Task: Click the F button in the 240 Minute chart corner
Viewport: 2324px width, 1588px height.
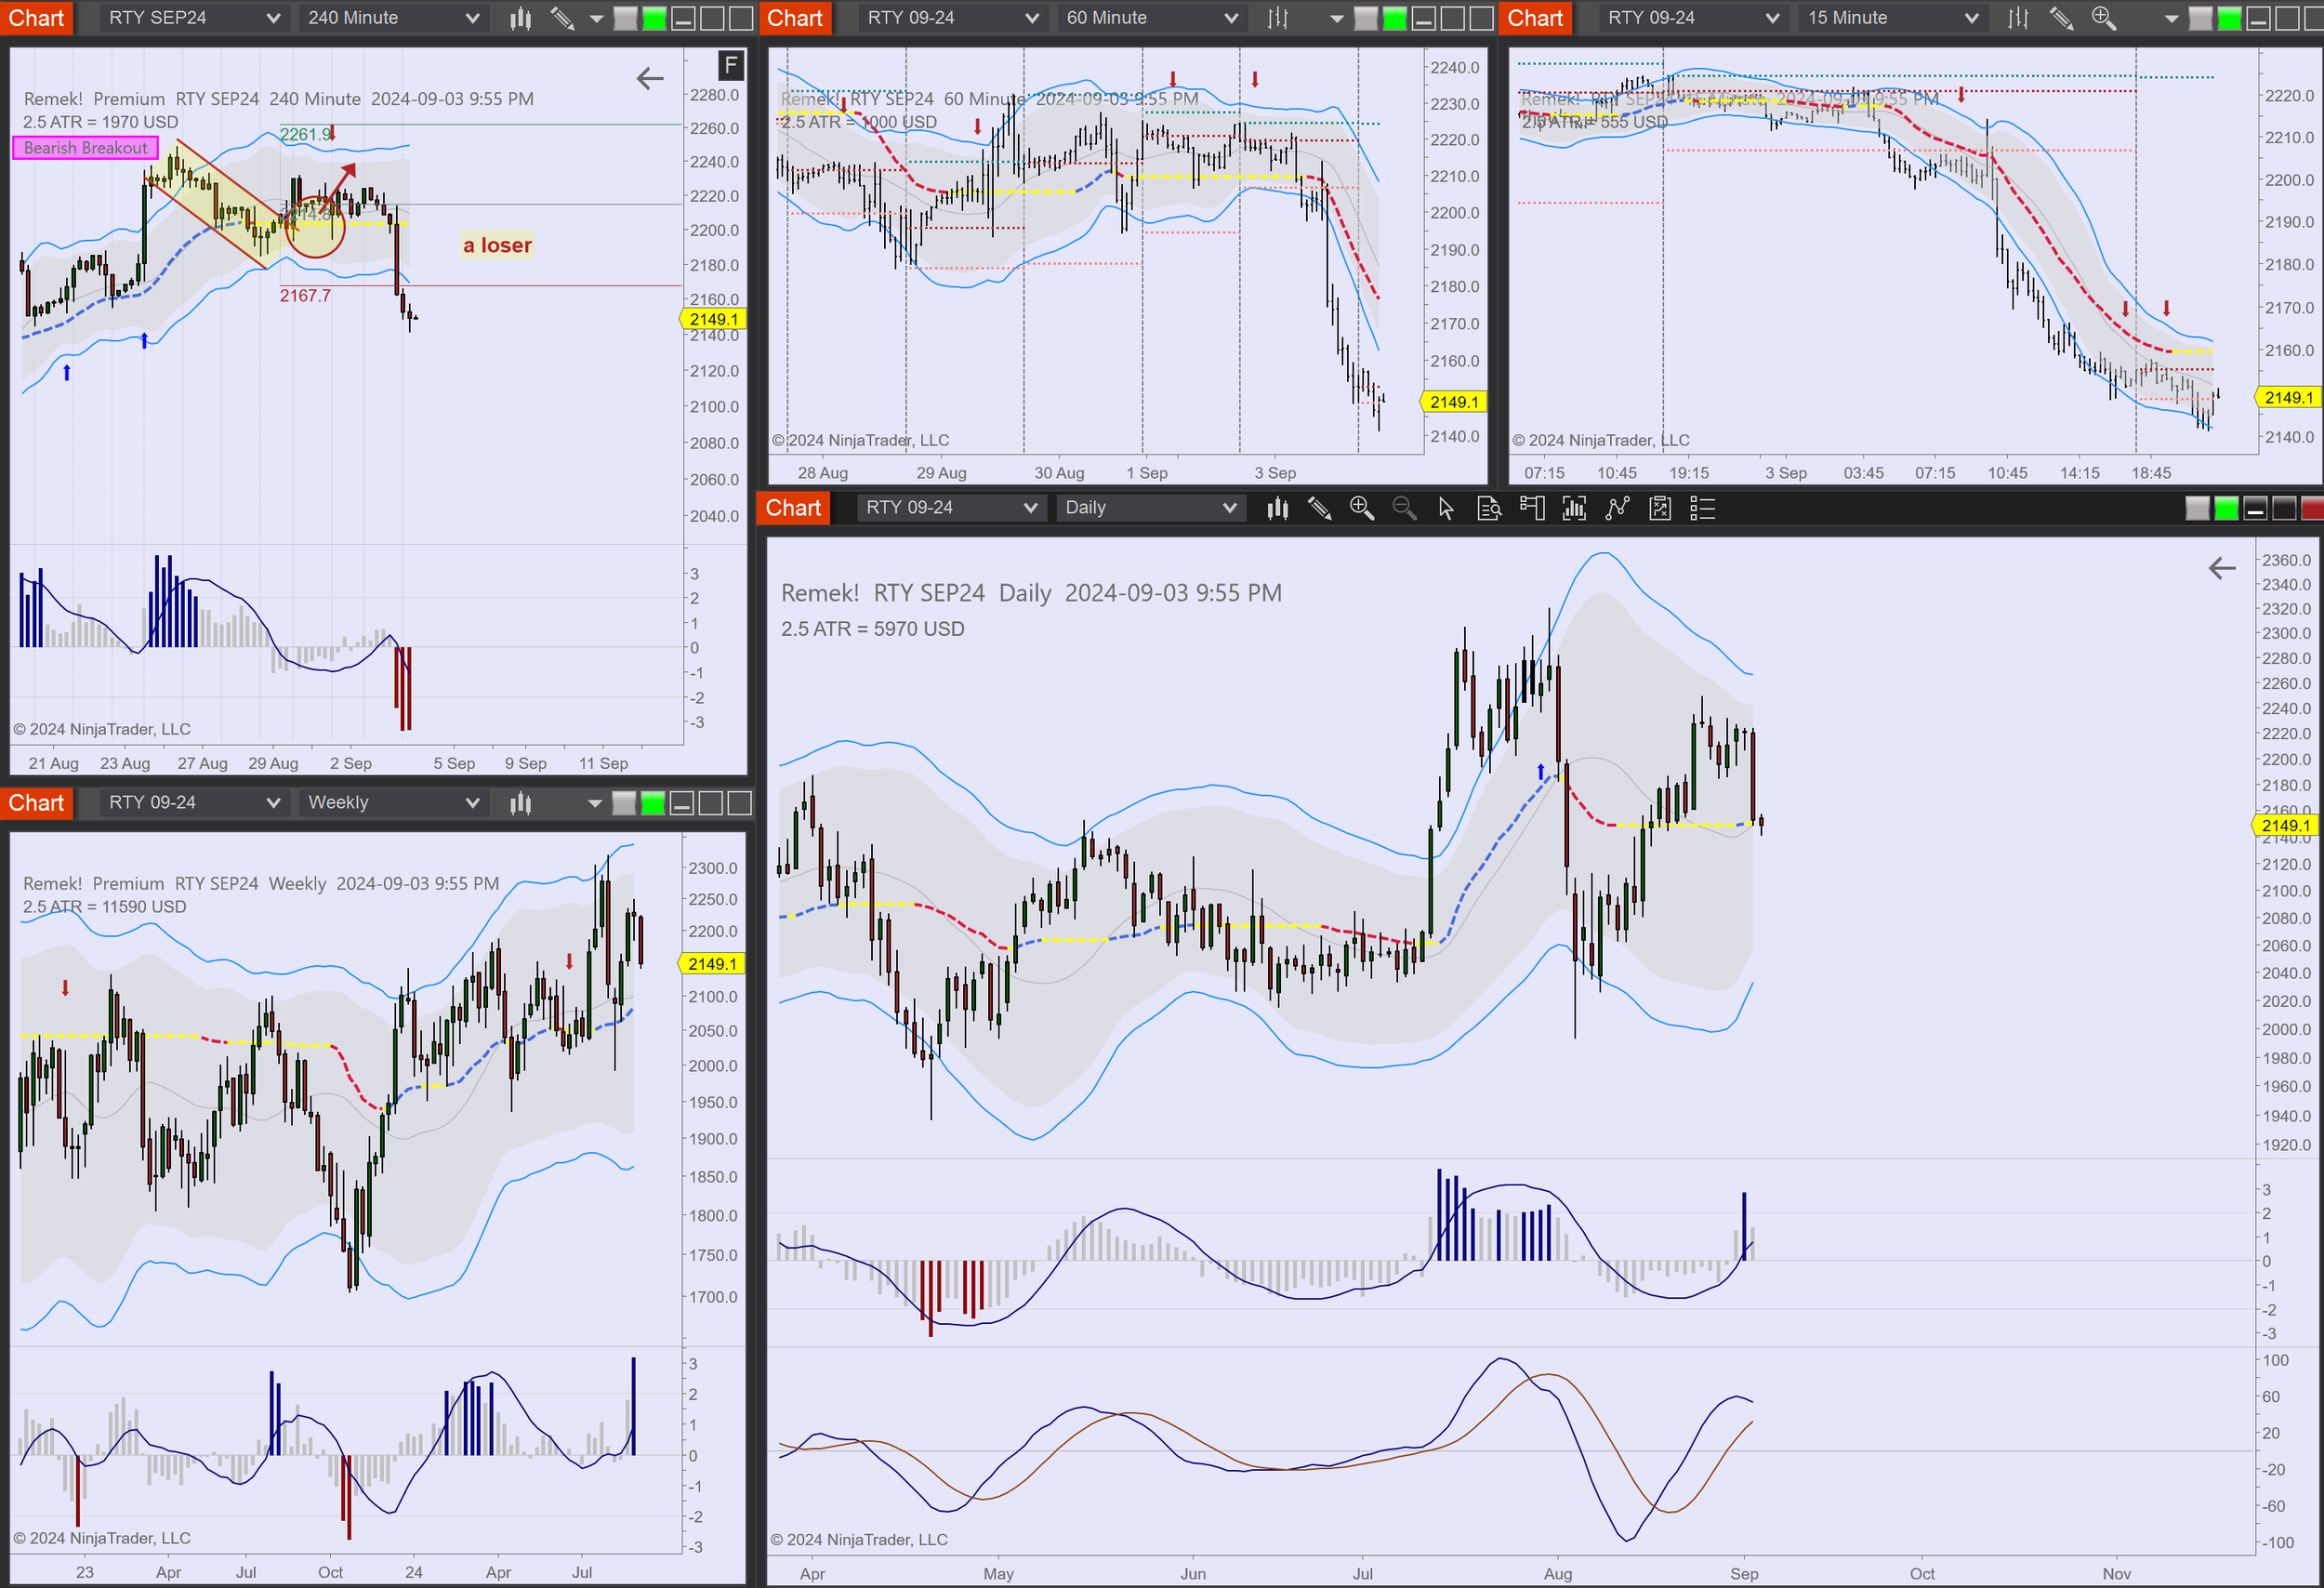Action: tap(732, 65)
